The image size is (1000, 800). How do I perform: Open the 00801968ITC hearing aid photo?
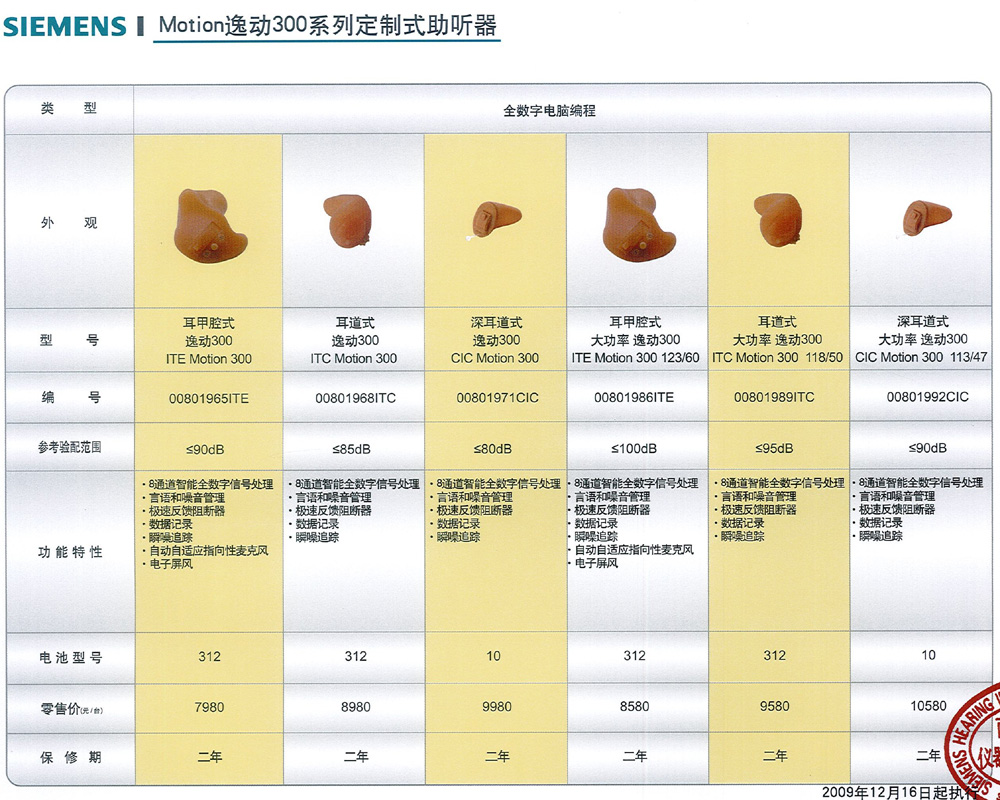click(x=348, y=221)
